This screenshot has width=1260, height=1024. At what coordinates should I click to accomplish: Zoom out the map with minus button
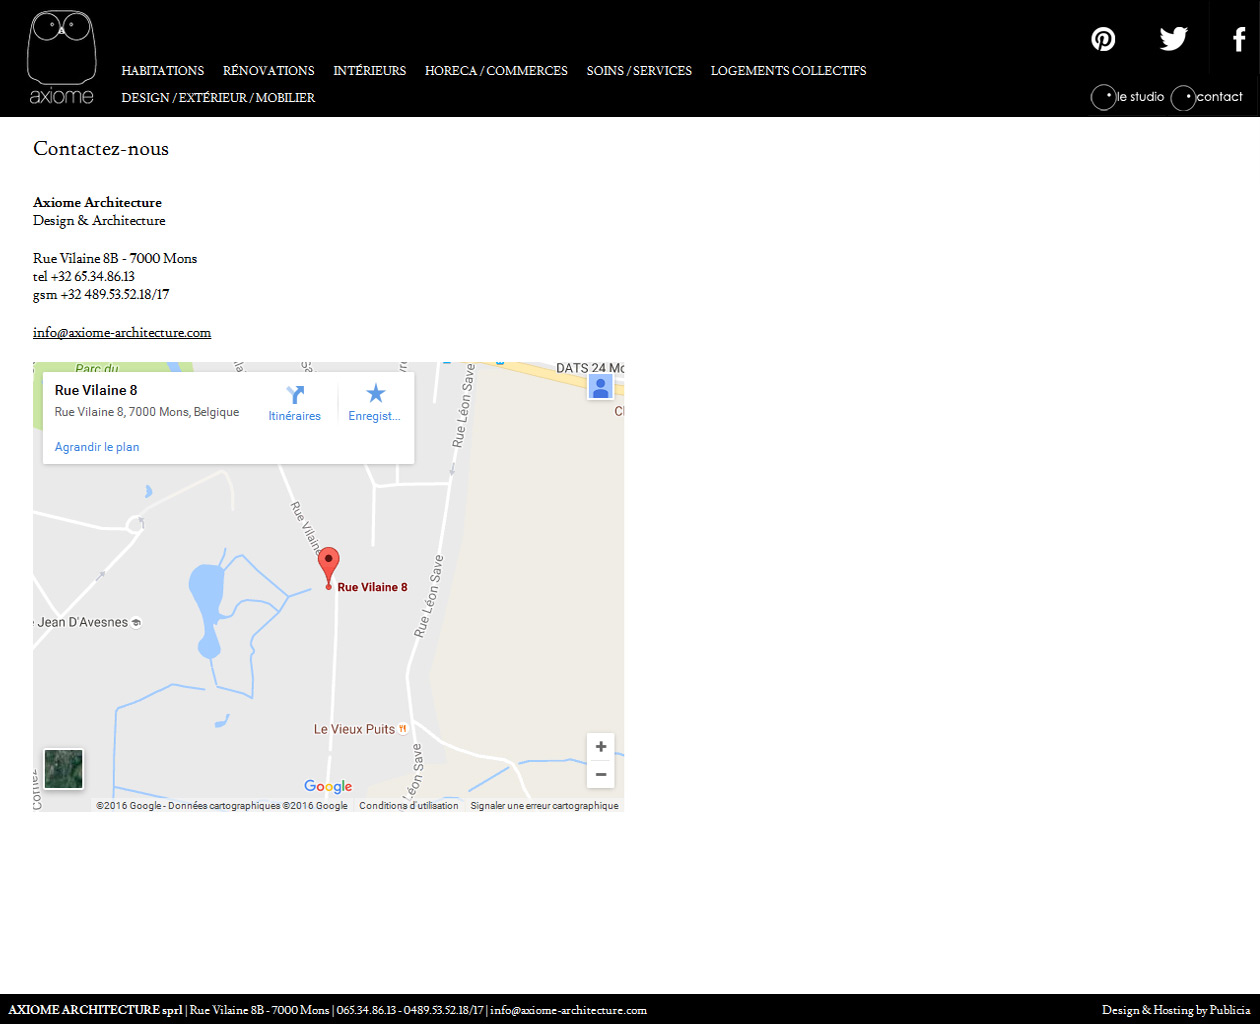[x=601, y=774]
